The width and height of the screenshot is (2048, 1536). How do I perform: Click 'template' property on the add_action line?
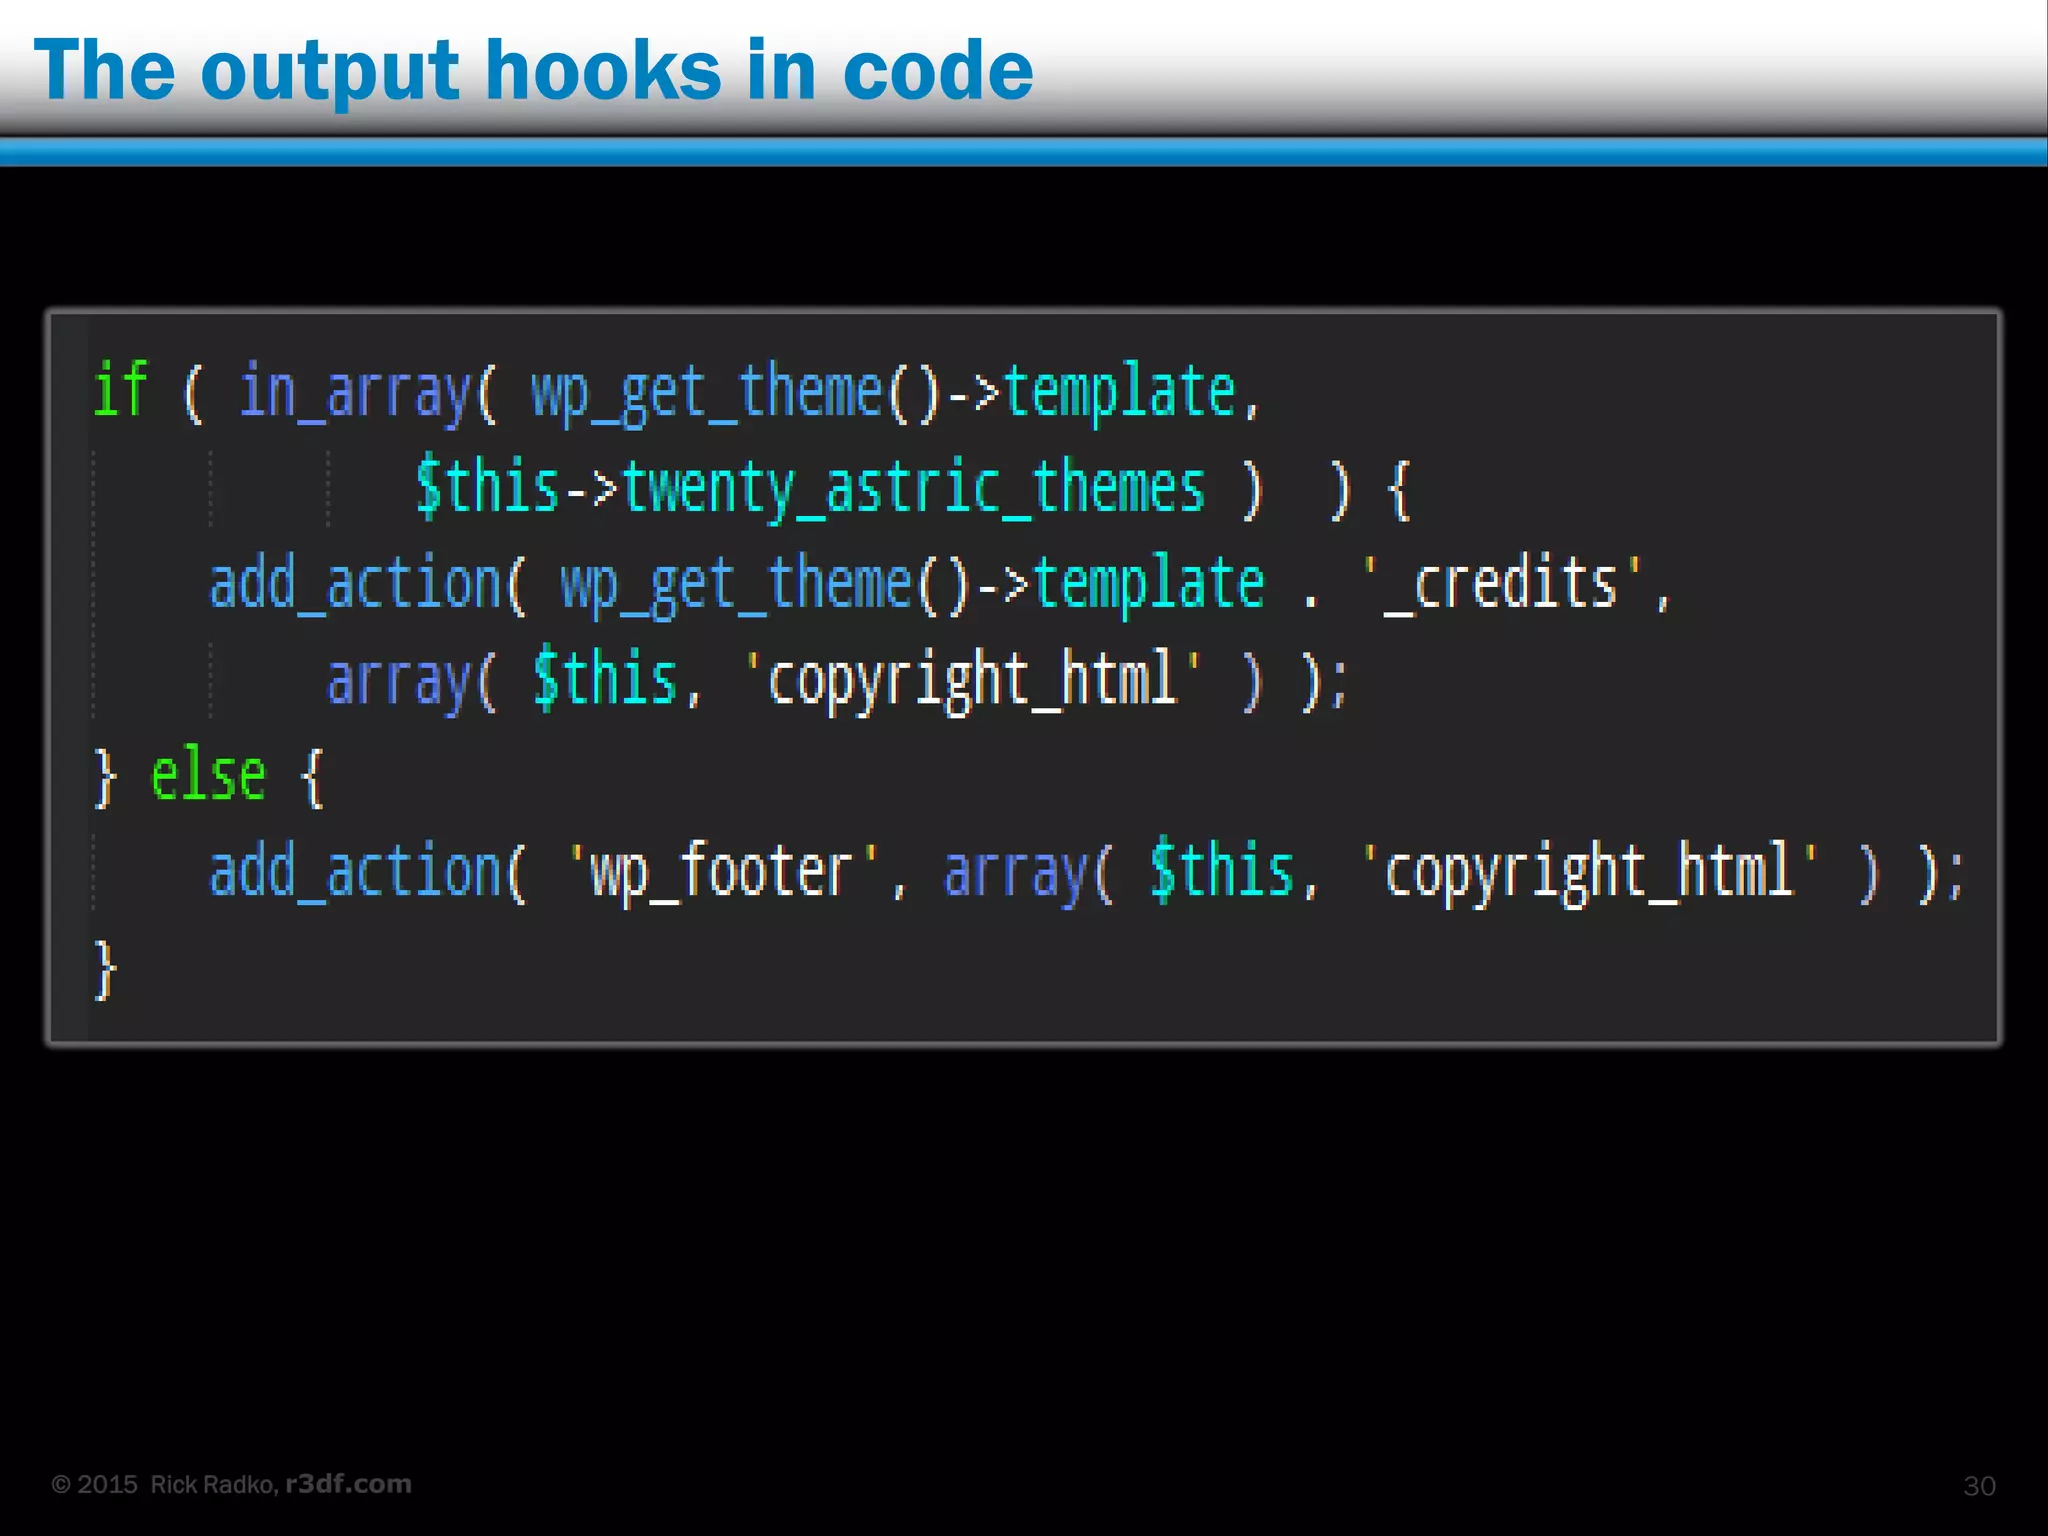coord(1148,584)
